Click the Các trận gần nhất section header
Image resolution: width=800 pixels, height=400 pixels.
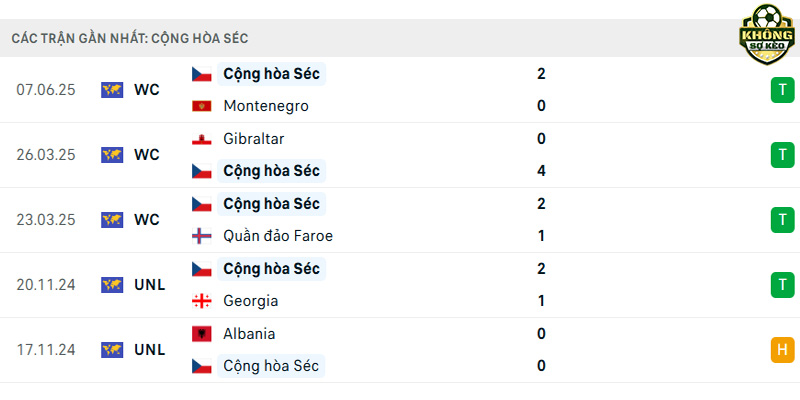[130, 38]
